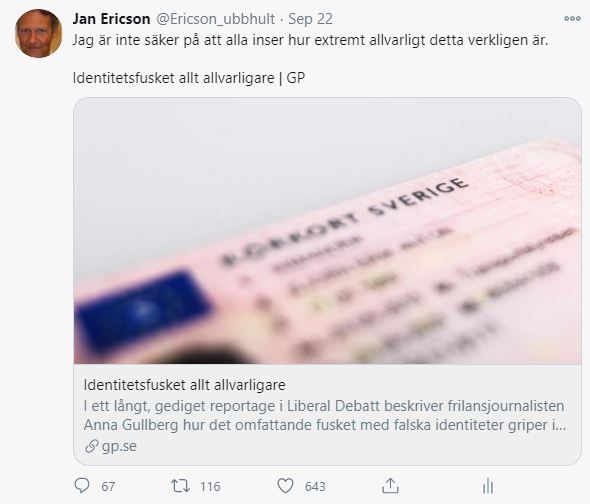Click the retweet arrows icon
Image resolution: width=590 pixels, height=504 pixels.
click(x=181, y=486)
